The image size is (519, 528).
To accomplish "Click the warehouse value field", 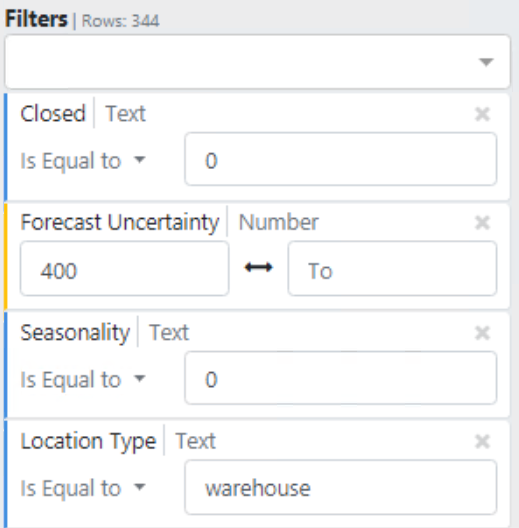I will pyautogui.click(x=340, y=487).
